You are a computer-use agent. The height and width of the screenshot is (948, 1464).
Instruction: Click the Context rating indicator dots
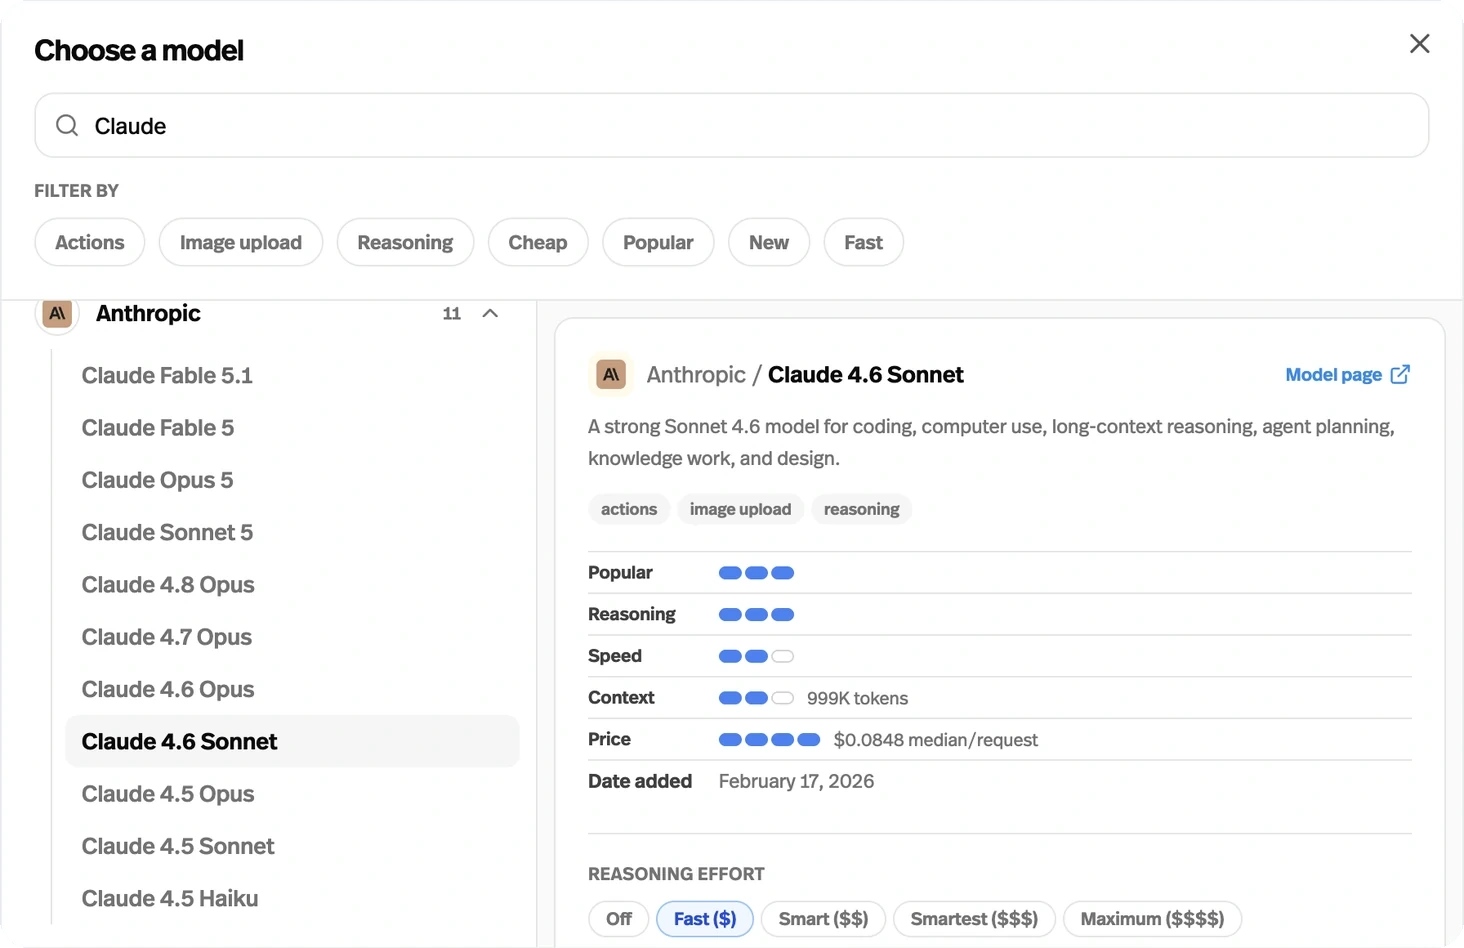[x=756, y=698]
